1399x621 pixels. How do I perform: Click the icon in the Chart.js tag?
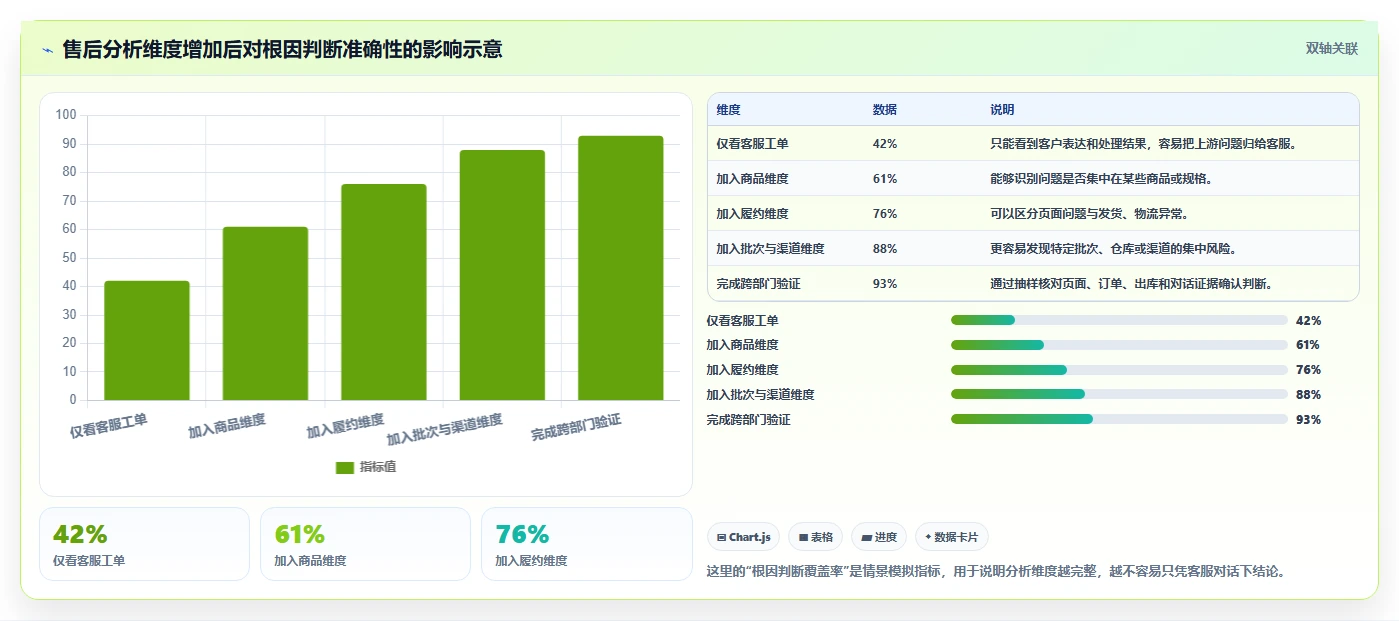721,538
